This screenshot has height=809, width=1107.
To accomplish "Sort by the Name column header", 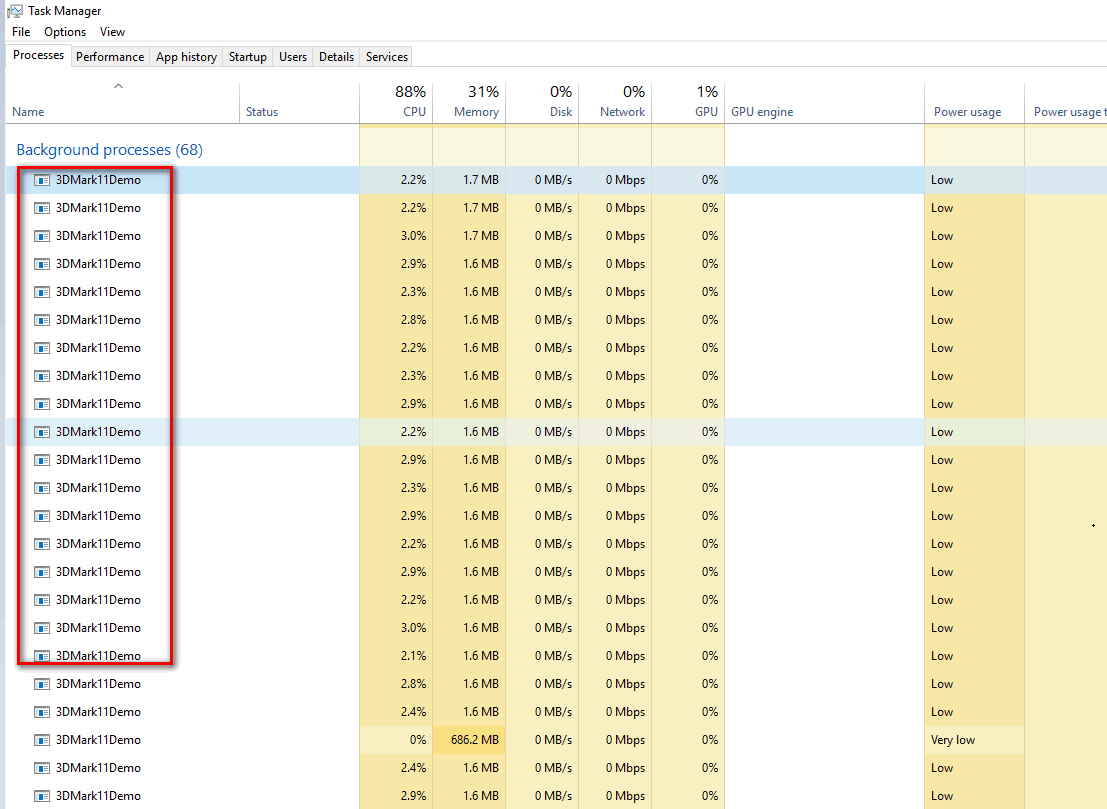I will point(123,103).
